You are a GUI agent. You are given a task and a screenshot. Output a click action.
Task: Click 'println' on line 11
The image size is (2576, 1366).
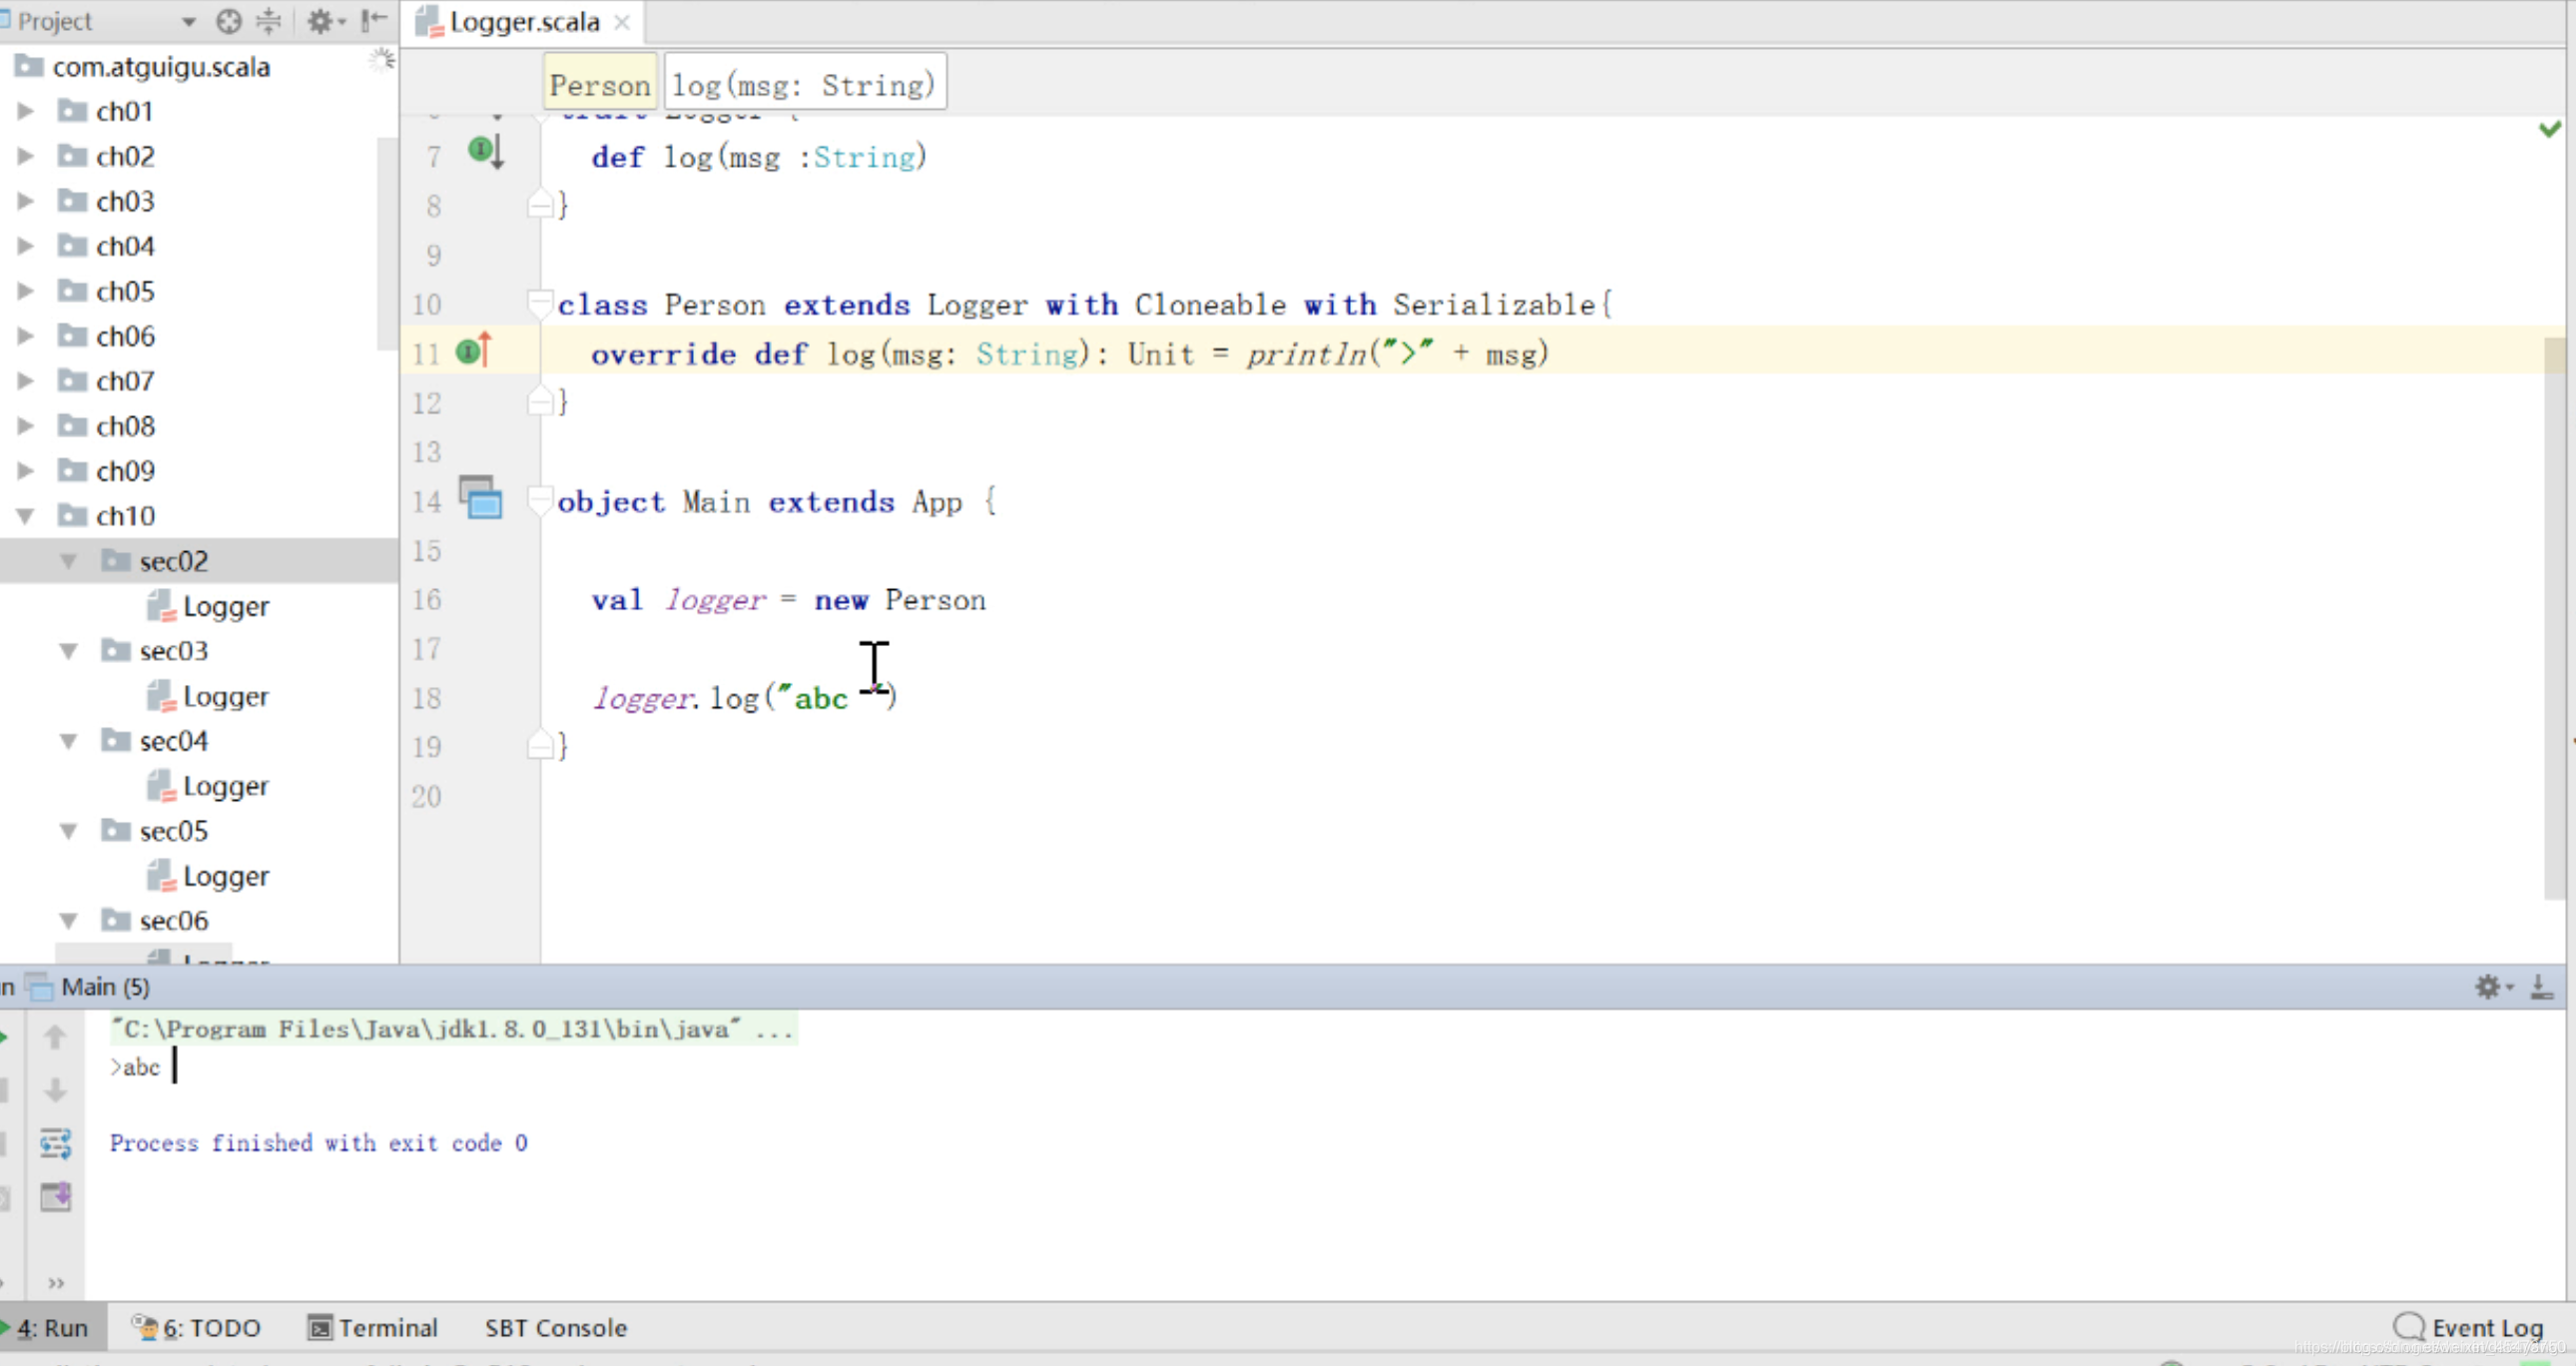(1306, 354)
